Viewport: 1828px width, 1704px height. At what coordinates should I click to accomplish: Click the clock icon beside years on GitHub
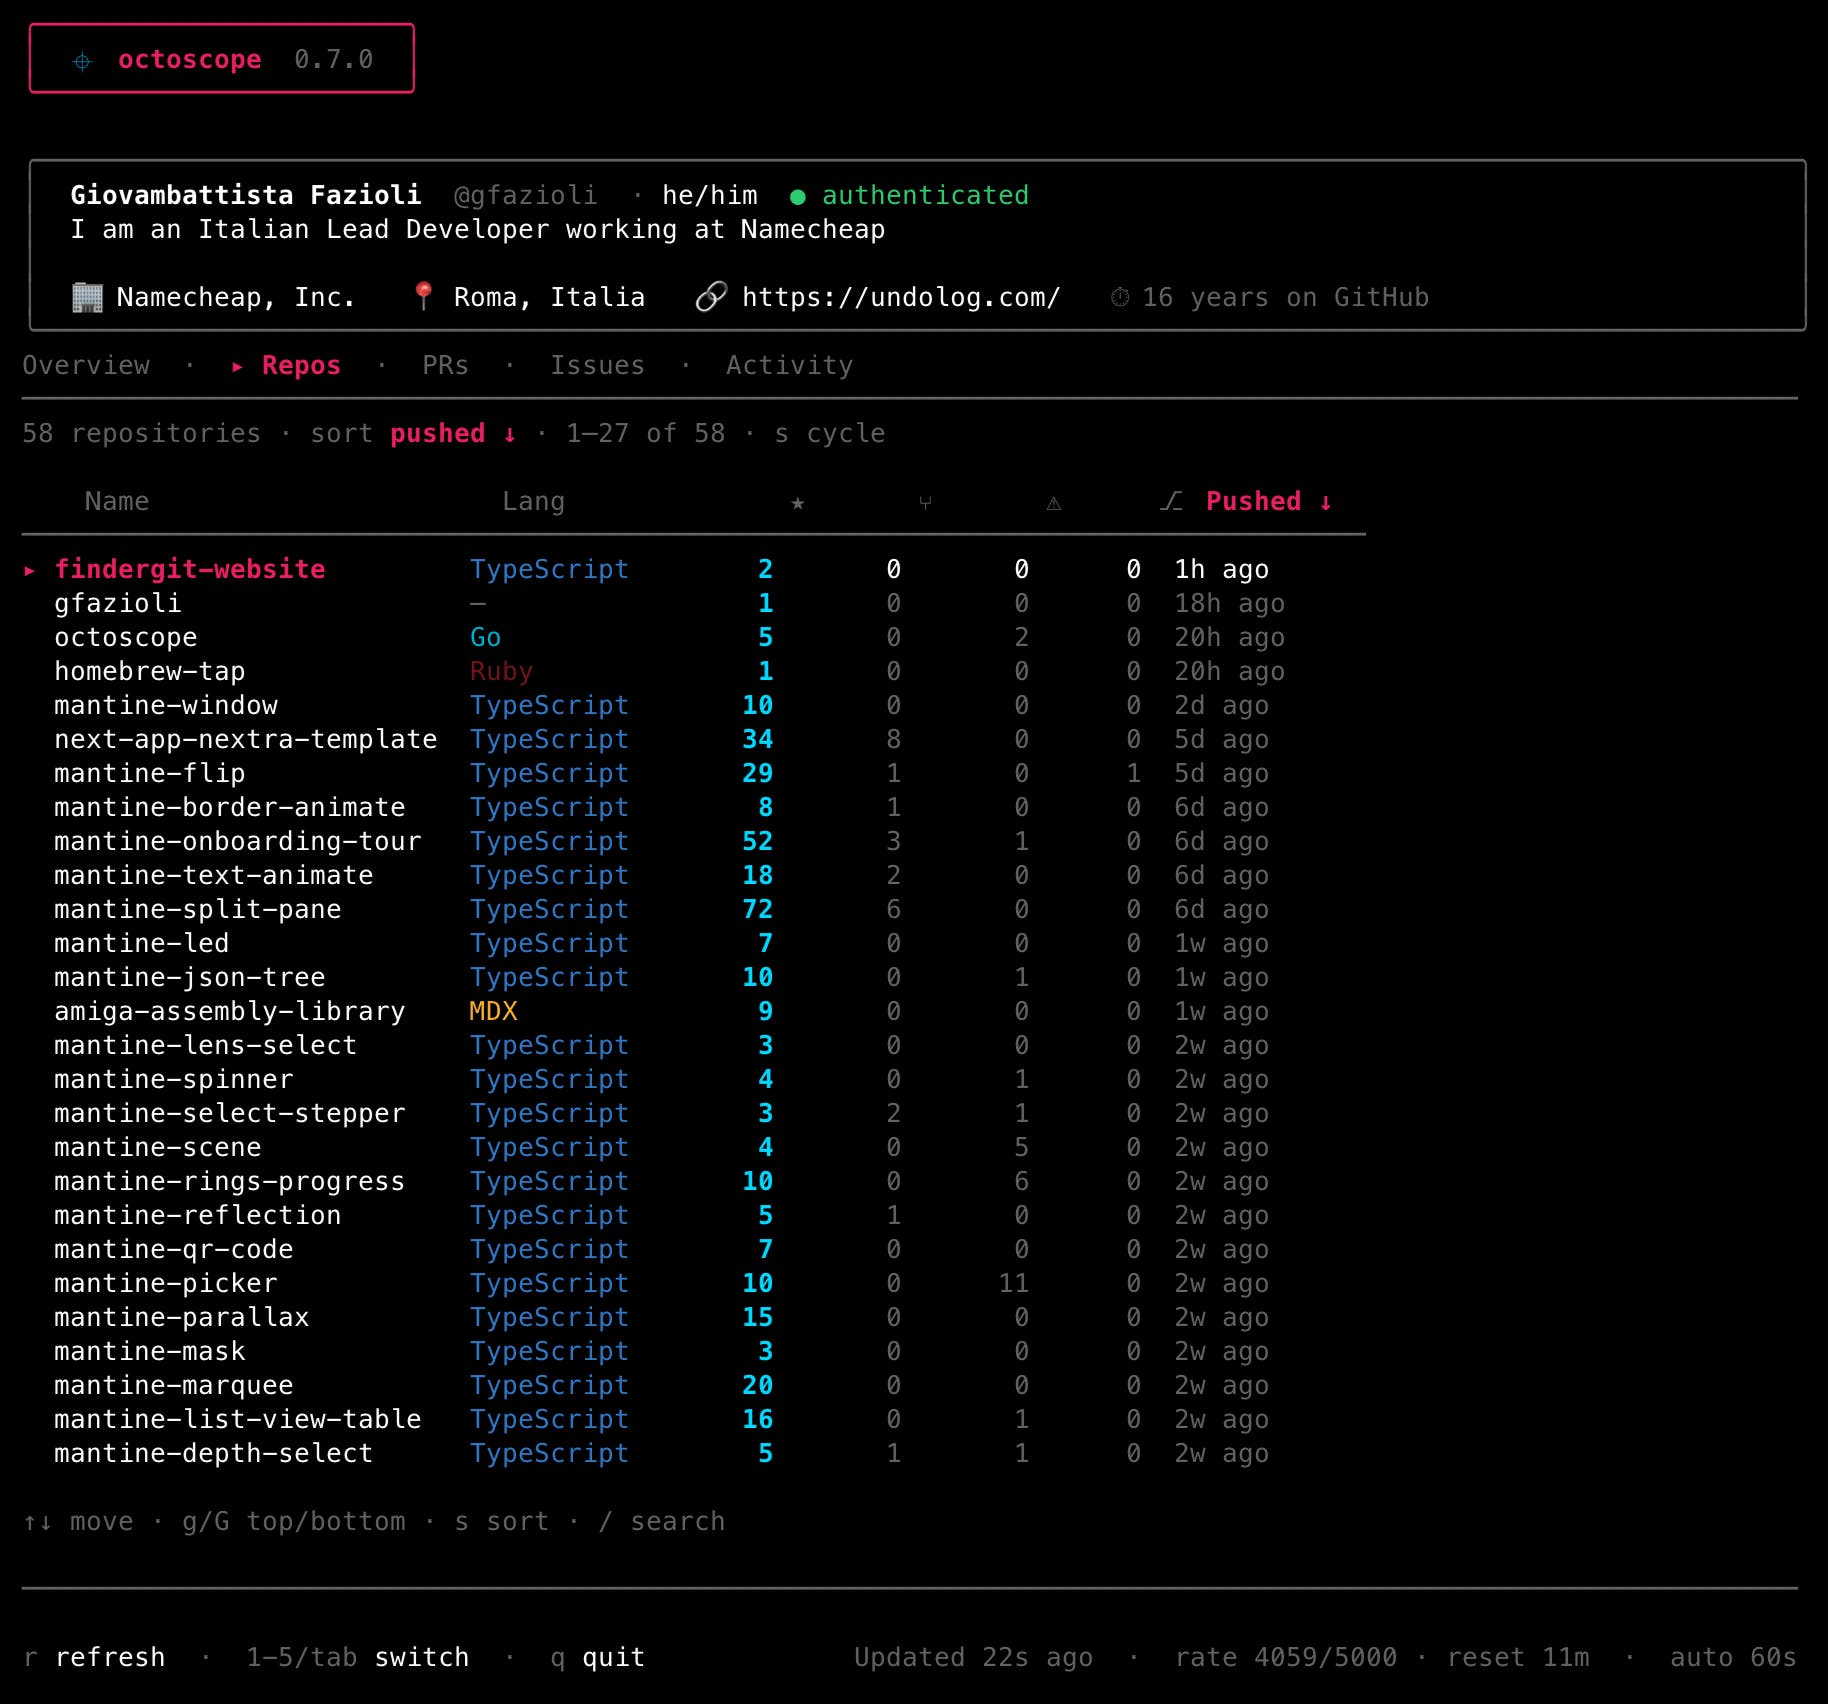point(1120,298)
